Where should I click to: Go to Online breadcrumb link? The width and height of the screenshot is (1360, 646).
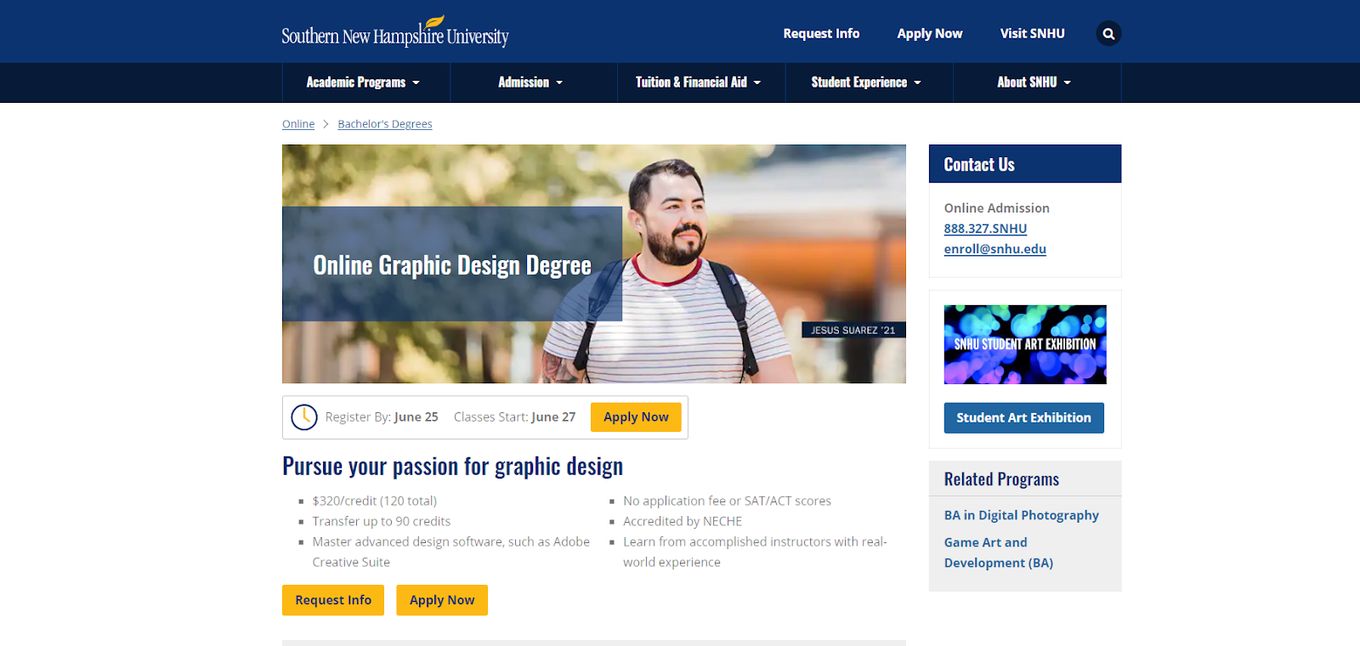point(298,124)
